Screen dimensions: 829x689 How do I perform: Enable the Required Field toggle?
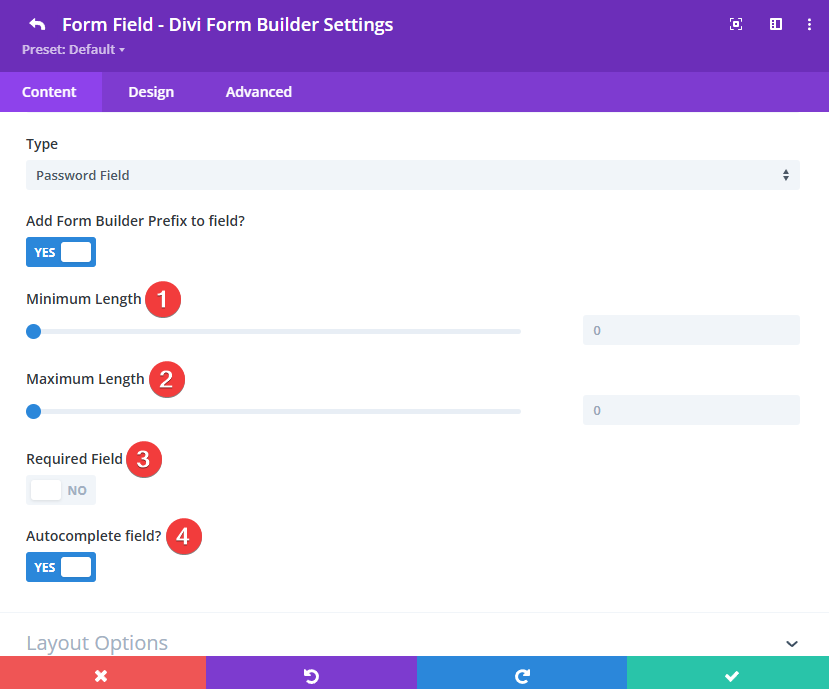coord(61,490)
